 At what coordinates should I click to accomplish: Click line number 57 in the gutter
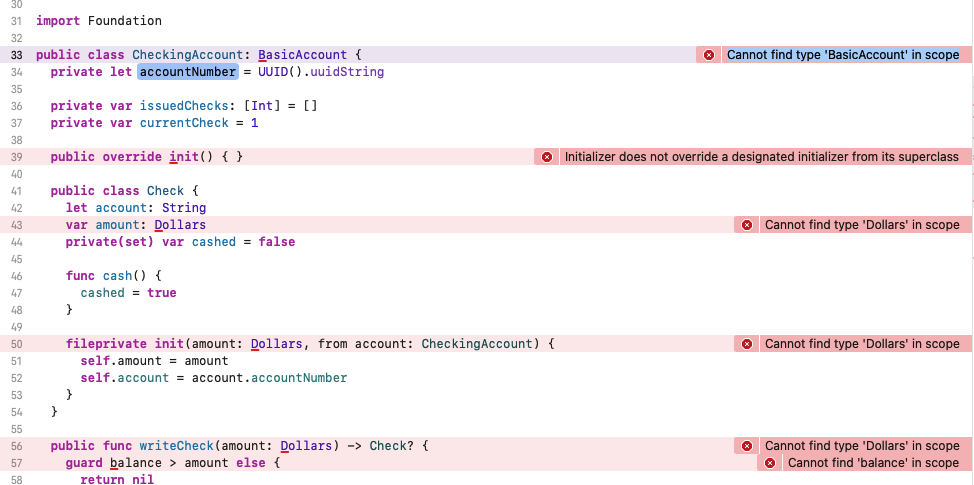16,463
